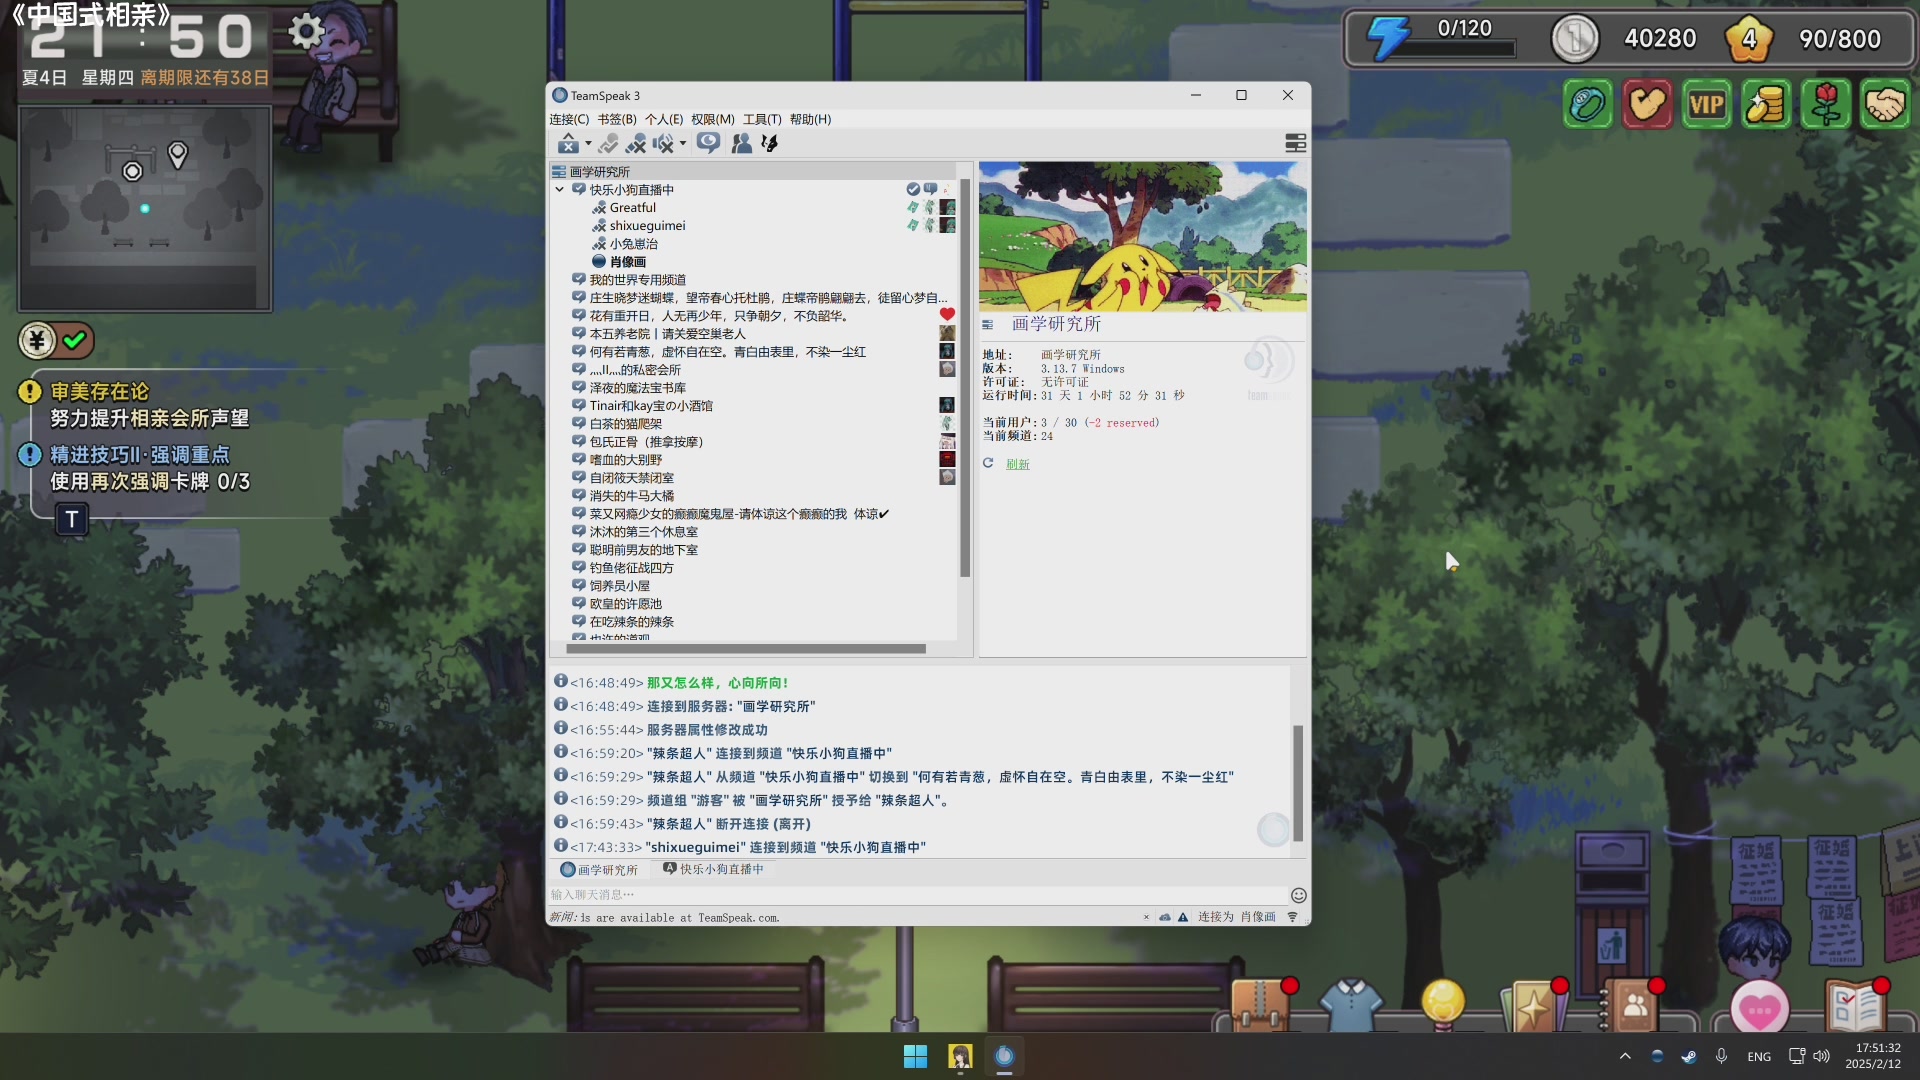Show hidden system tray icons chevron
Viewport: 1920px width, 1080px height.
(x=1625, y=1056)
